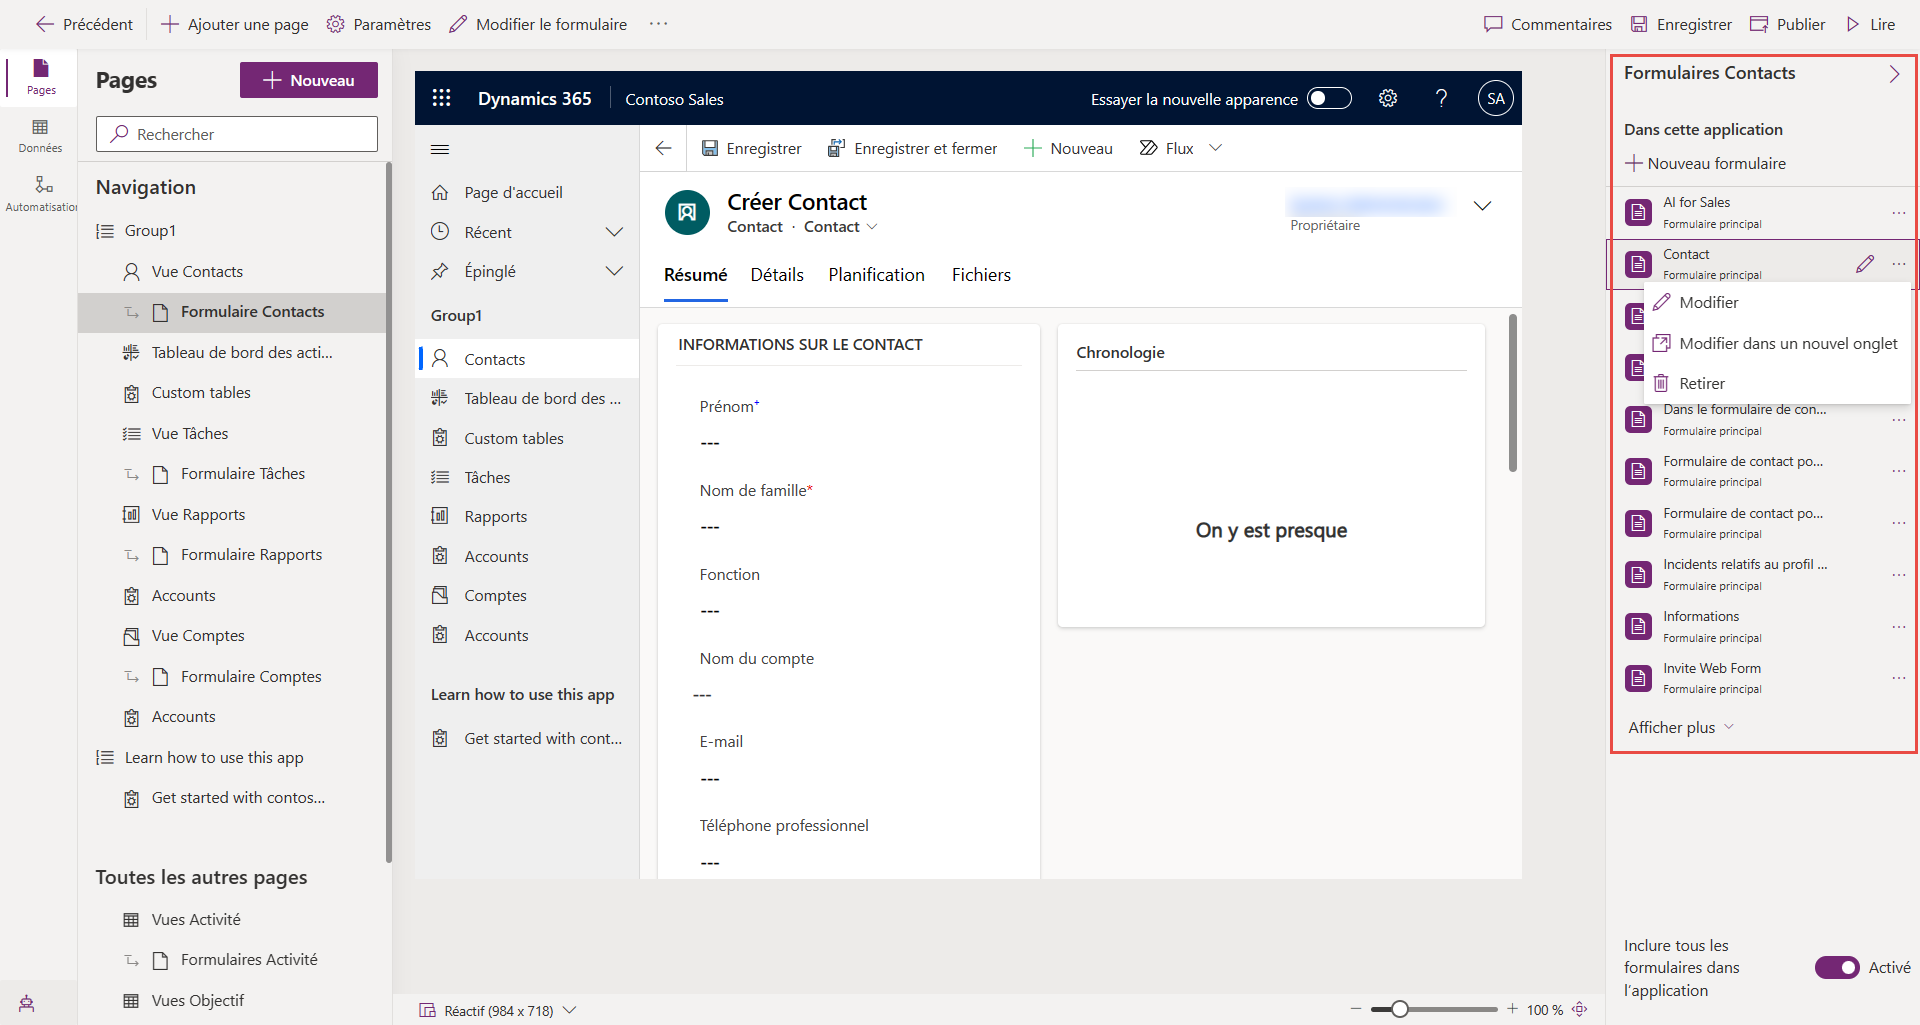Expand Afficher plus forms list
Screen dimensions: 1920x1025
tap(1681, 727)
